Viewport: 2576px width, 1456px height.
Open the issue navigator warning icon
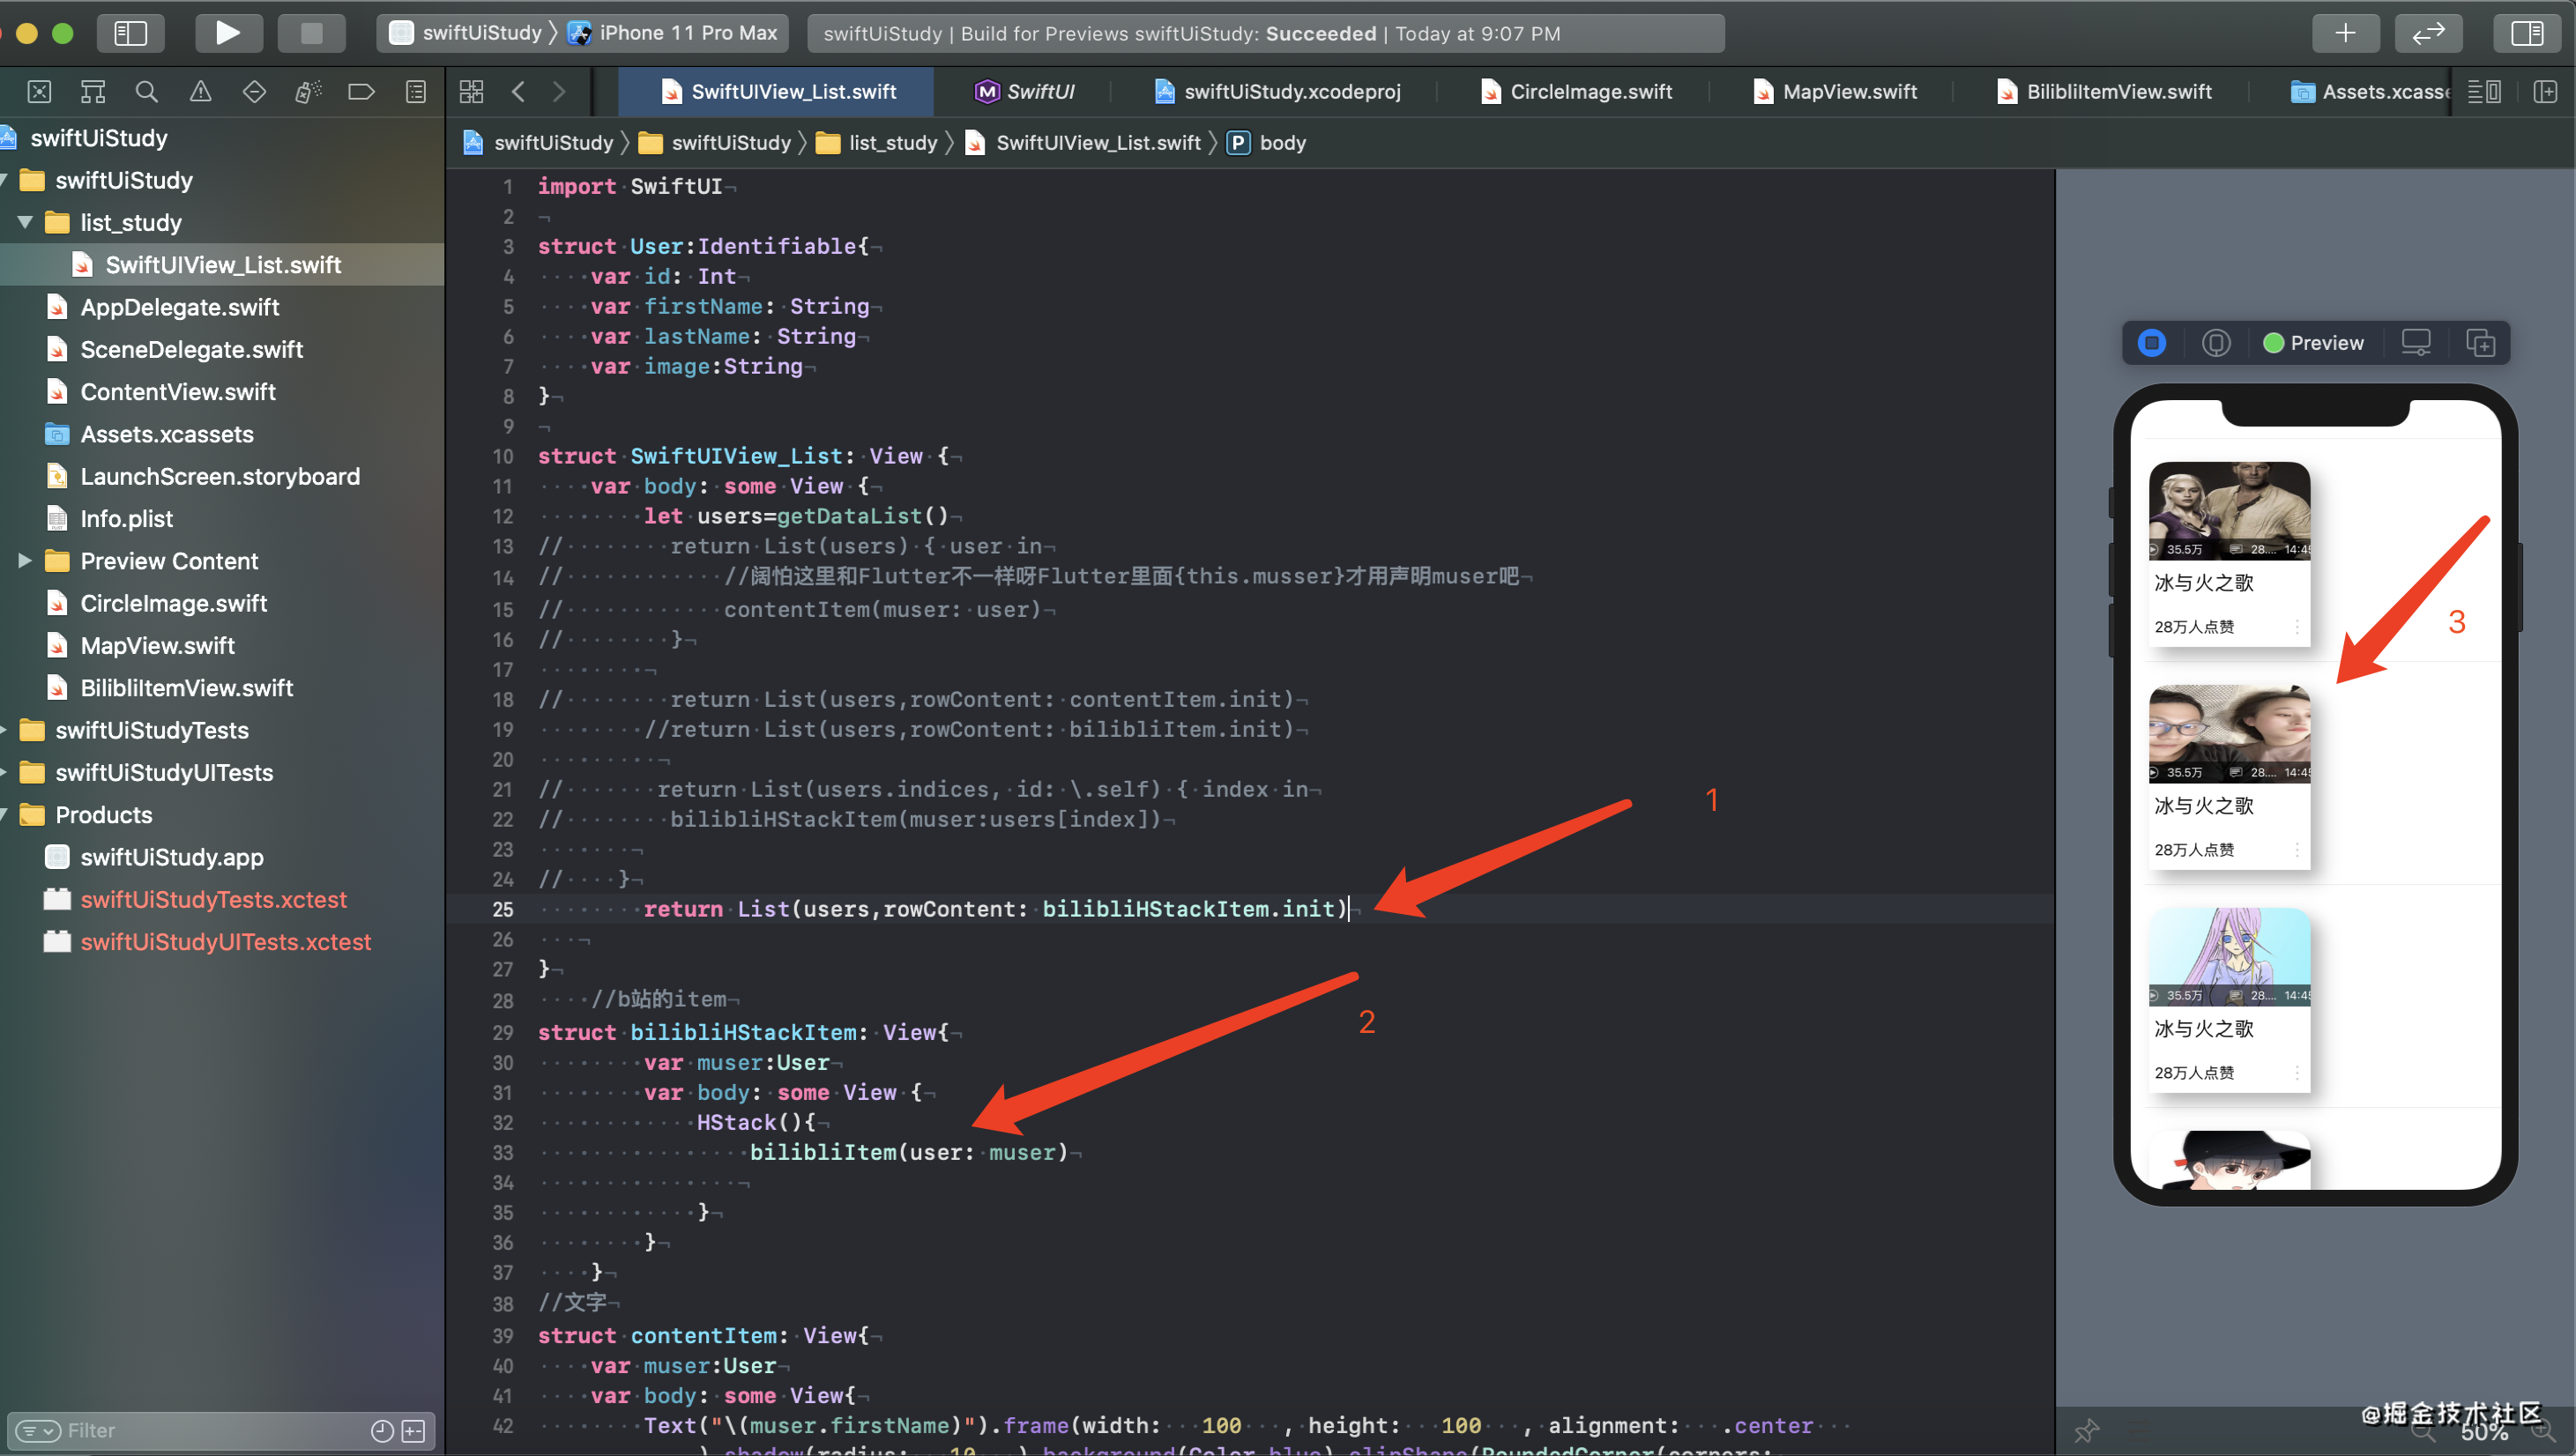[x=200, y=92]
